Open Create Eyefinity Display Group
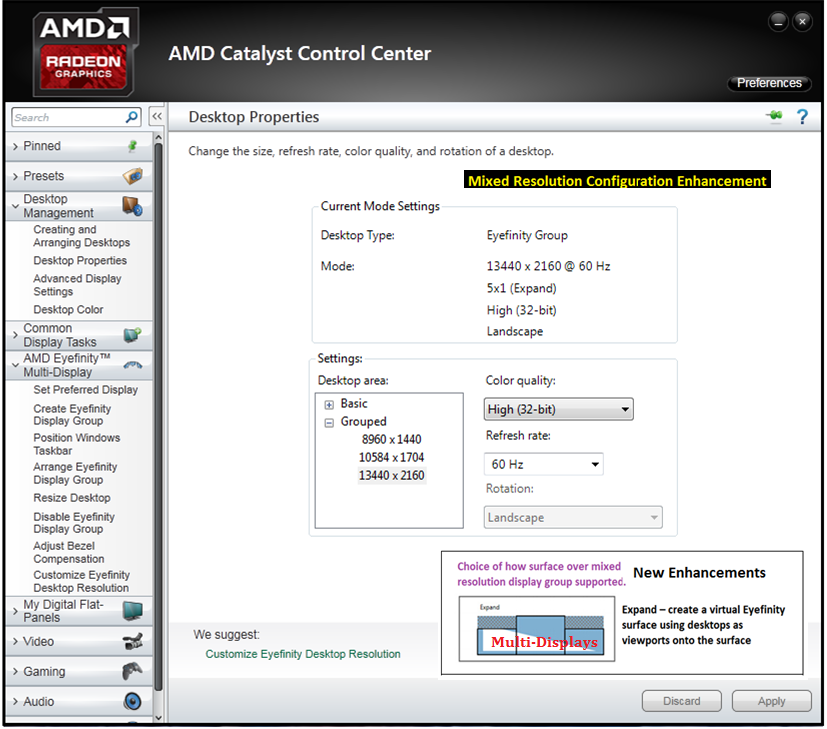The image size is (827, 729). [72, 415]
